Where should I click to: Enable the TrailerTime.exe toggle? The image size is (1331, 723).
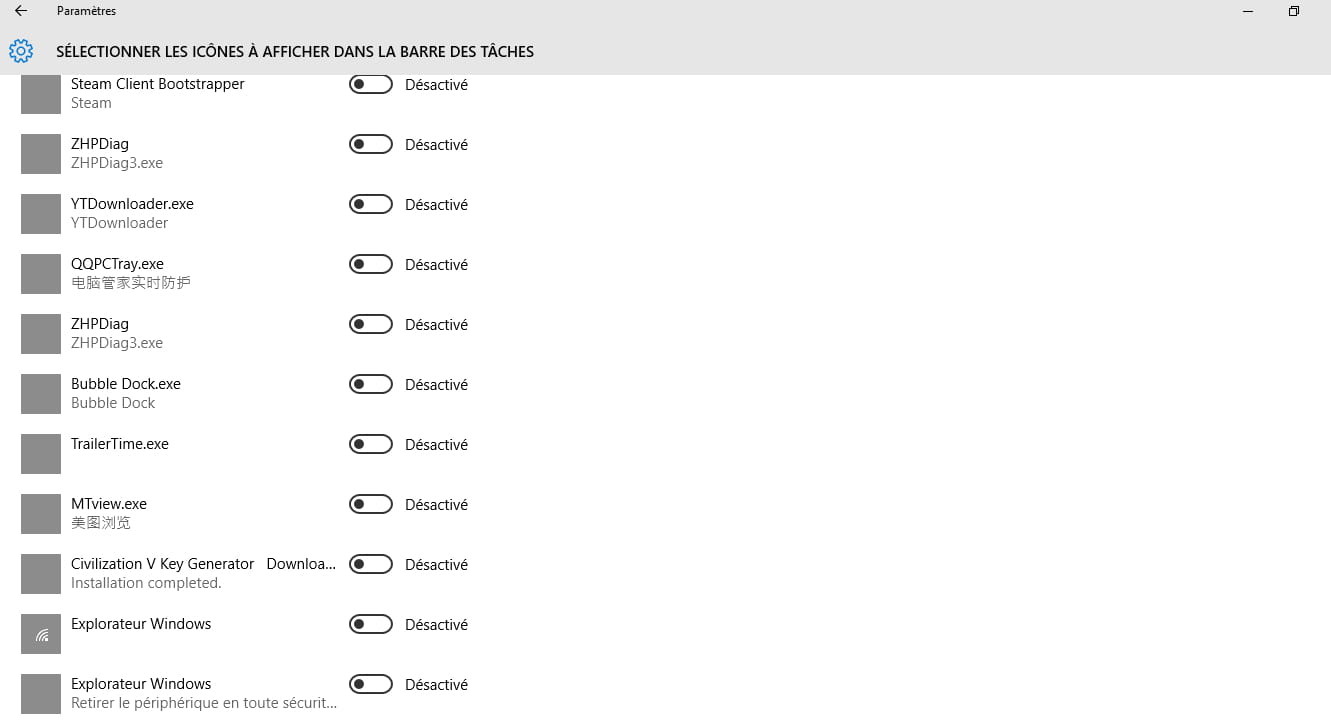pos(370,444)
